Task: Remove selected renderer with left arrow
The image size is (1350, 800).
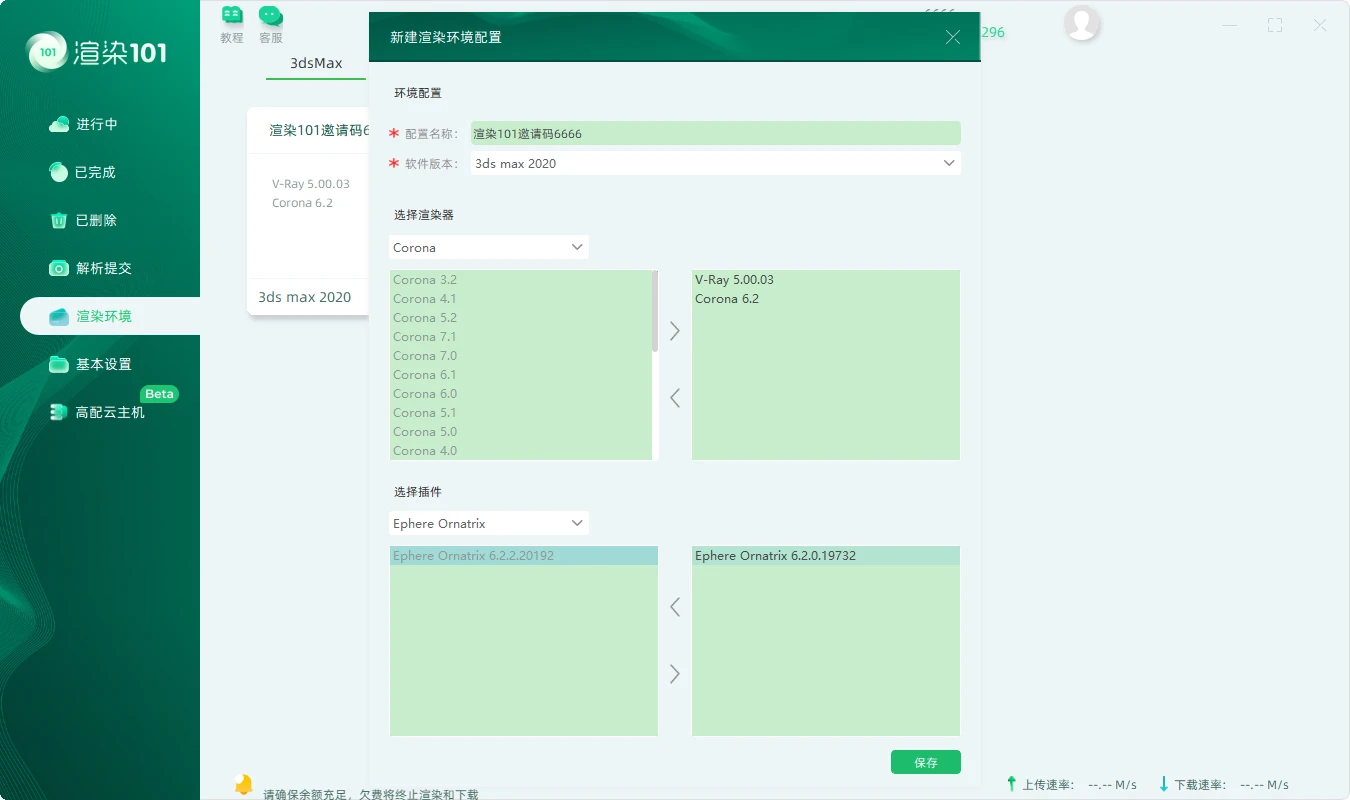Action: [675, 398]
